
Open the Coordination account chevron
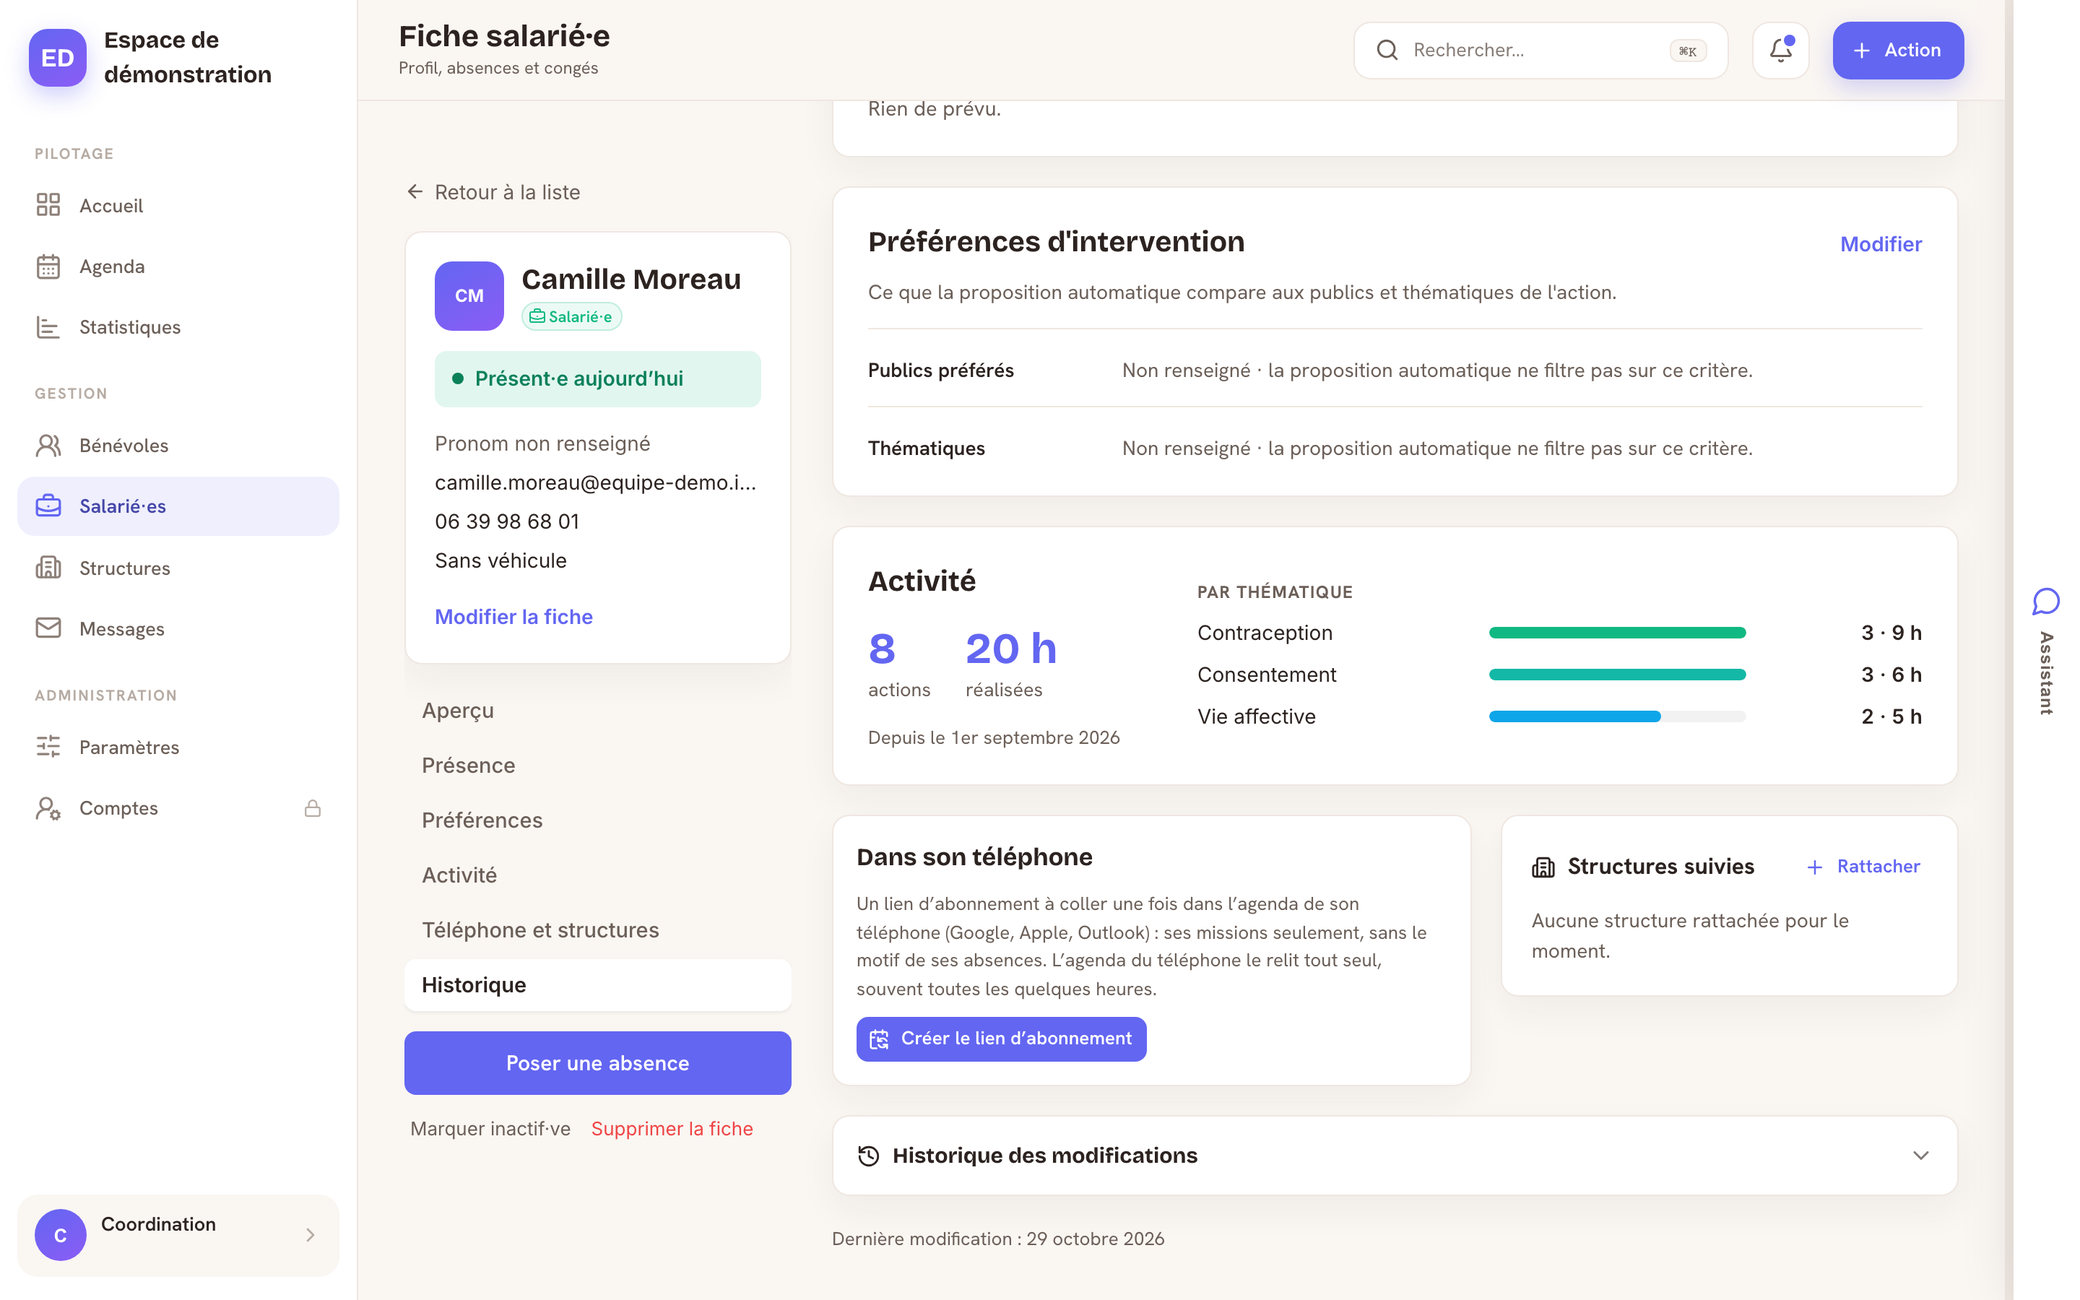[x=310, y=1235]
